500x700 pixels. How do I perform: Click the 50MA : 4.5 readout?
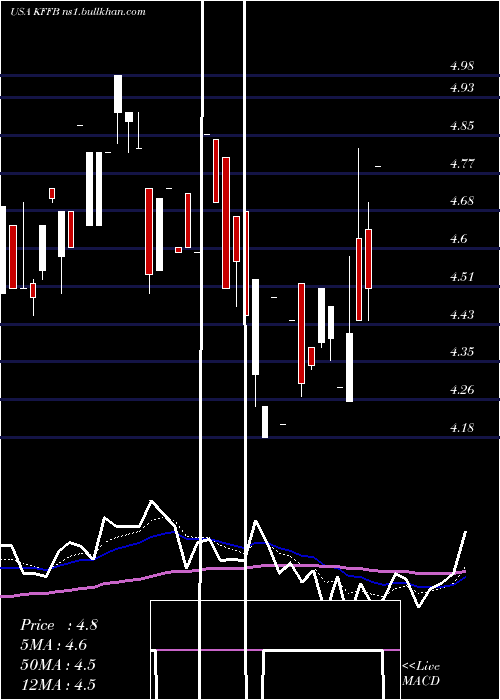tap(58, 665)
